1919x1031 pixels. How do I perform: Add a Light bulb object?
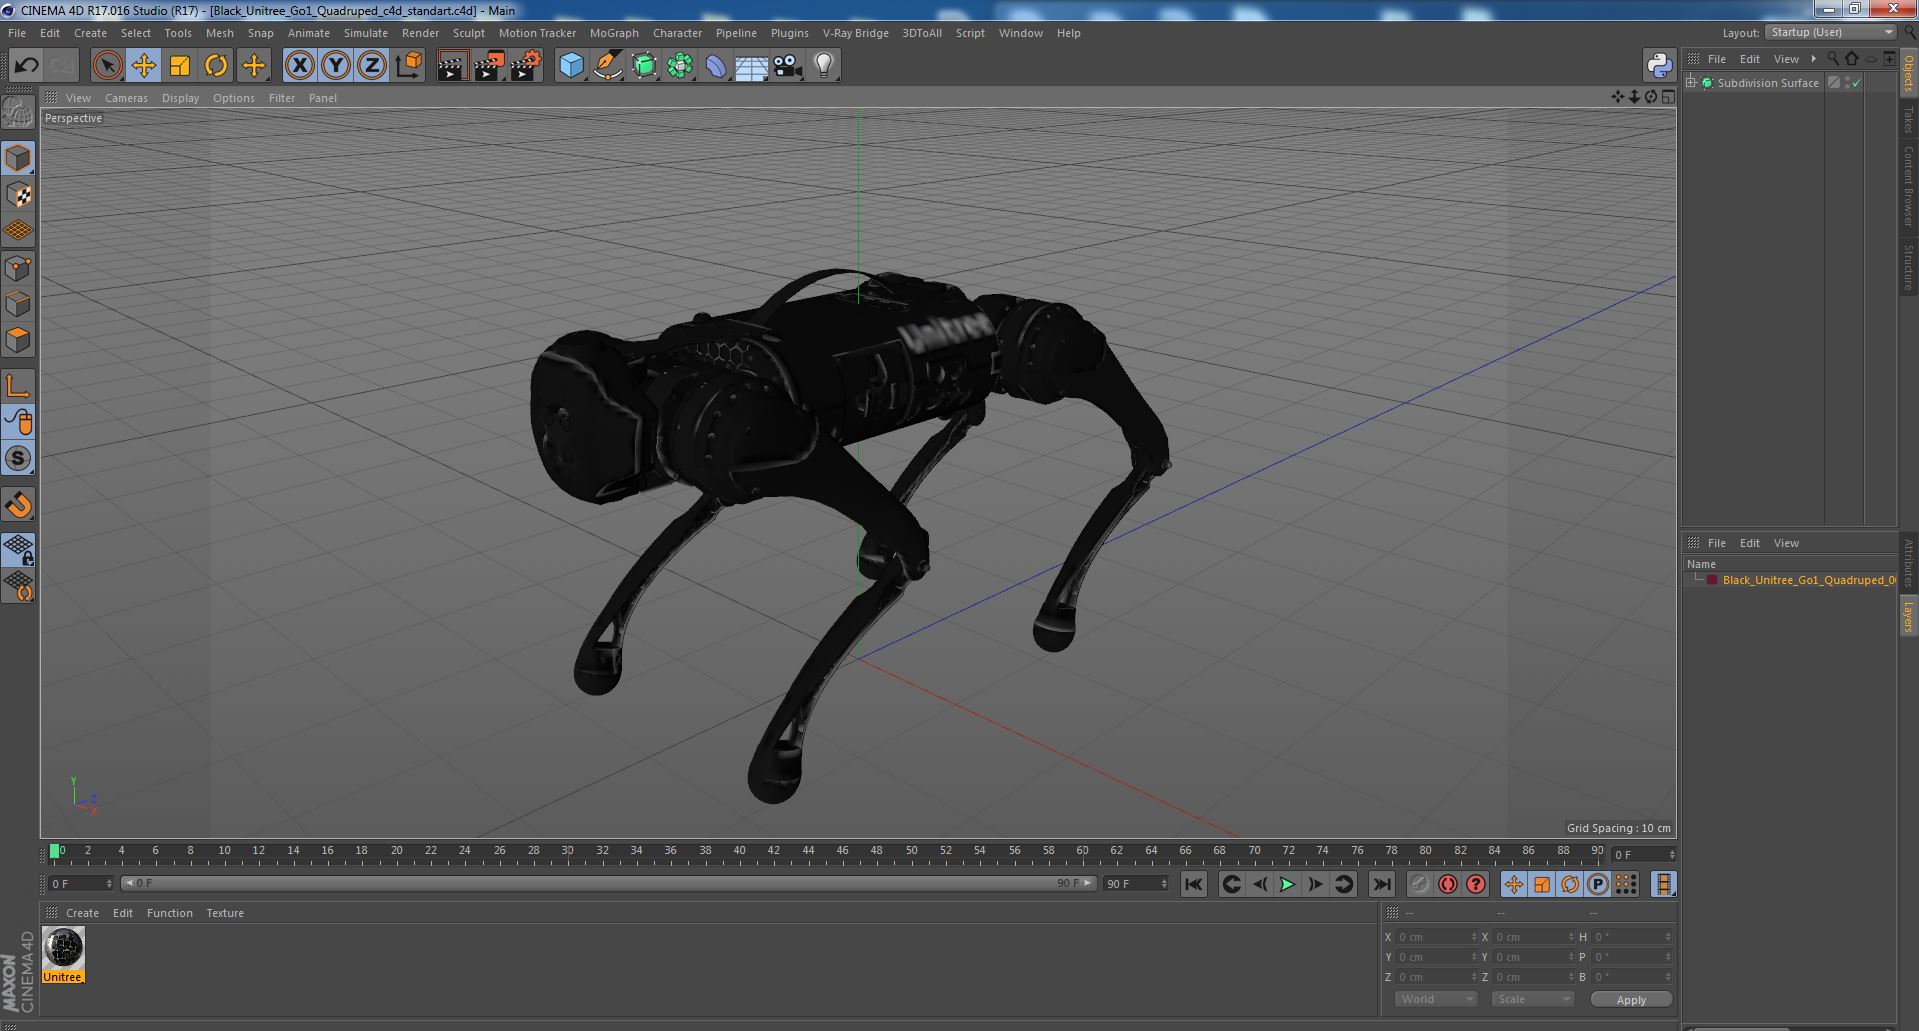[824, 66]
